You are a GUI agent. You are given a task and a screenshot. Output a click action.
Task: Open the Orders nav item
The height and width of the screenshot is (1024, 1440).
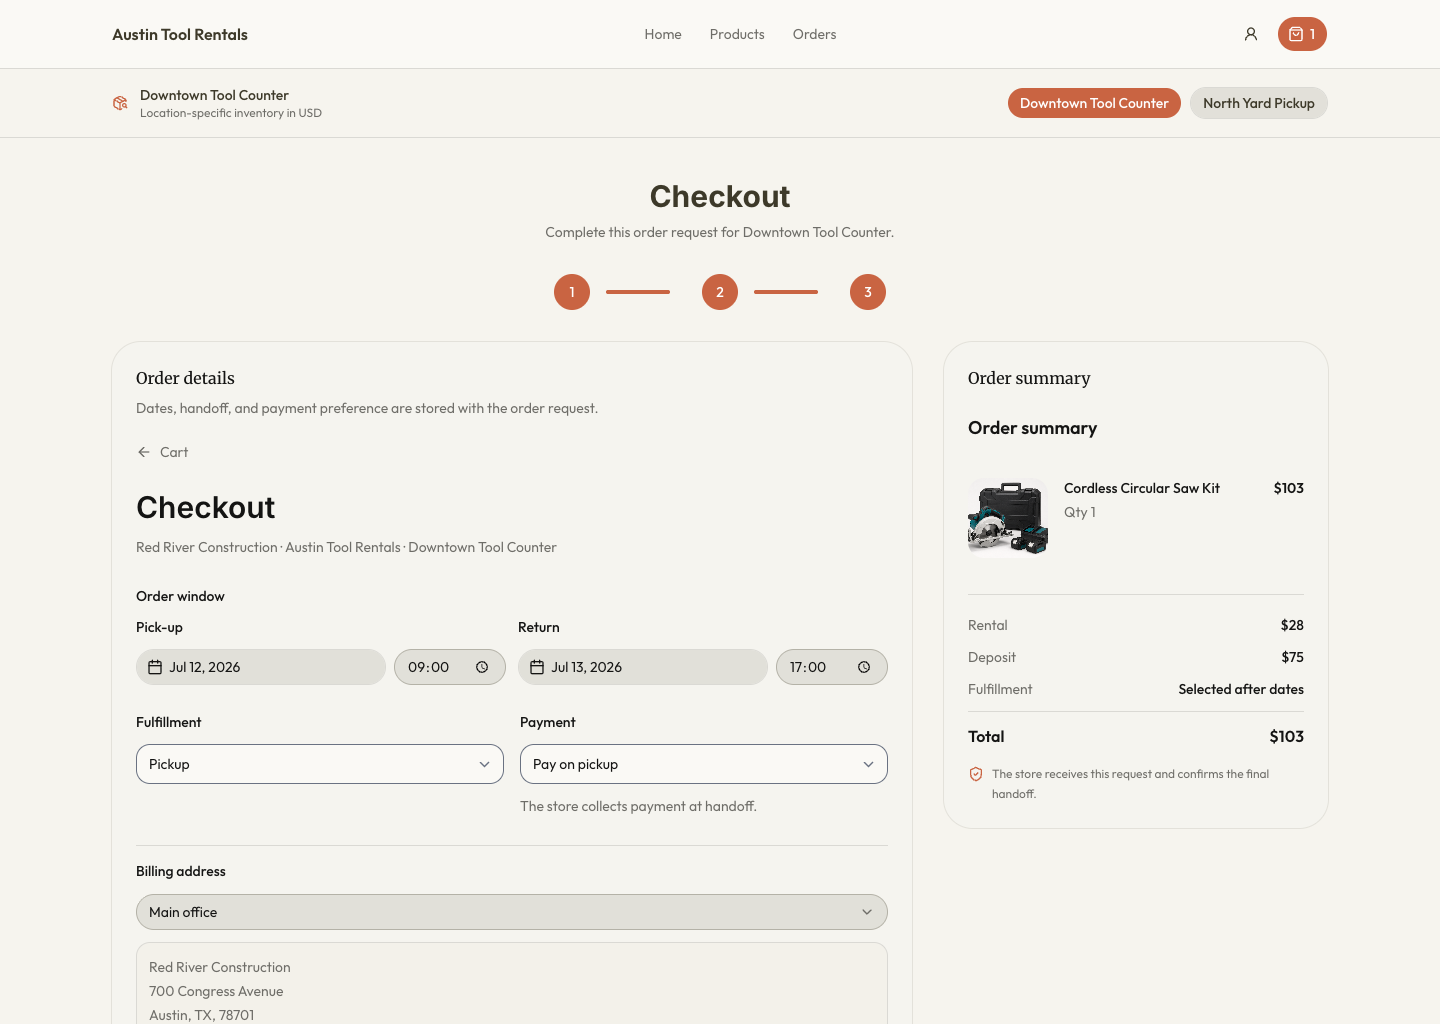[x=814, y=34]
